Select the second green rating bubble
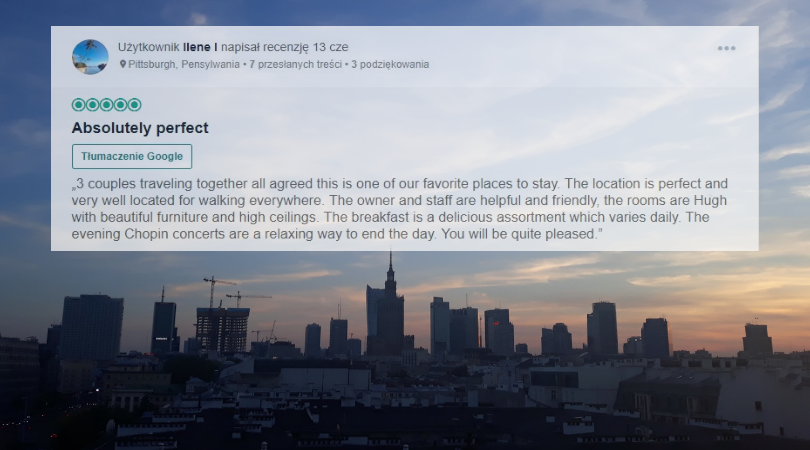The height and width of the screenshot is (450, 810). click(x=92, y=105)
